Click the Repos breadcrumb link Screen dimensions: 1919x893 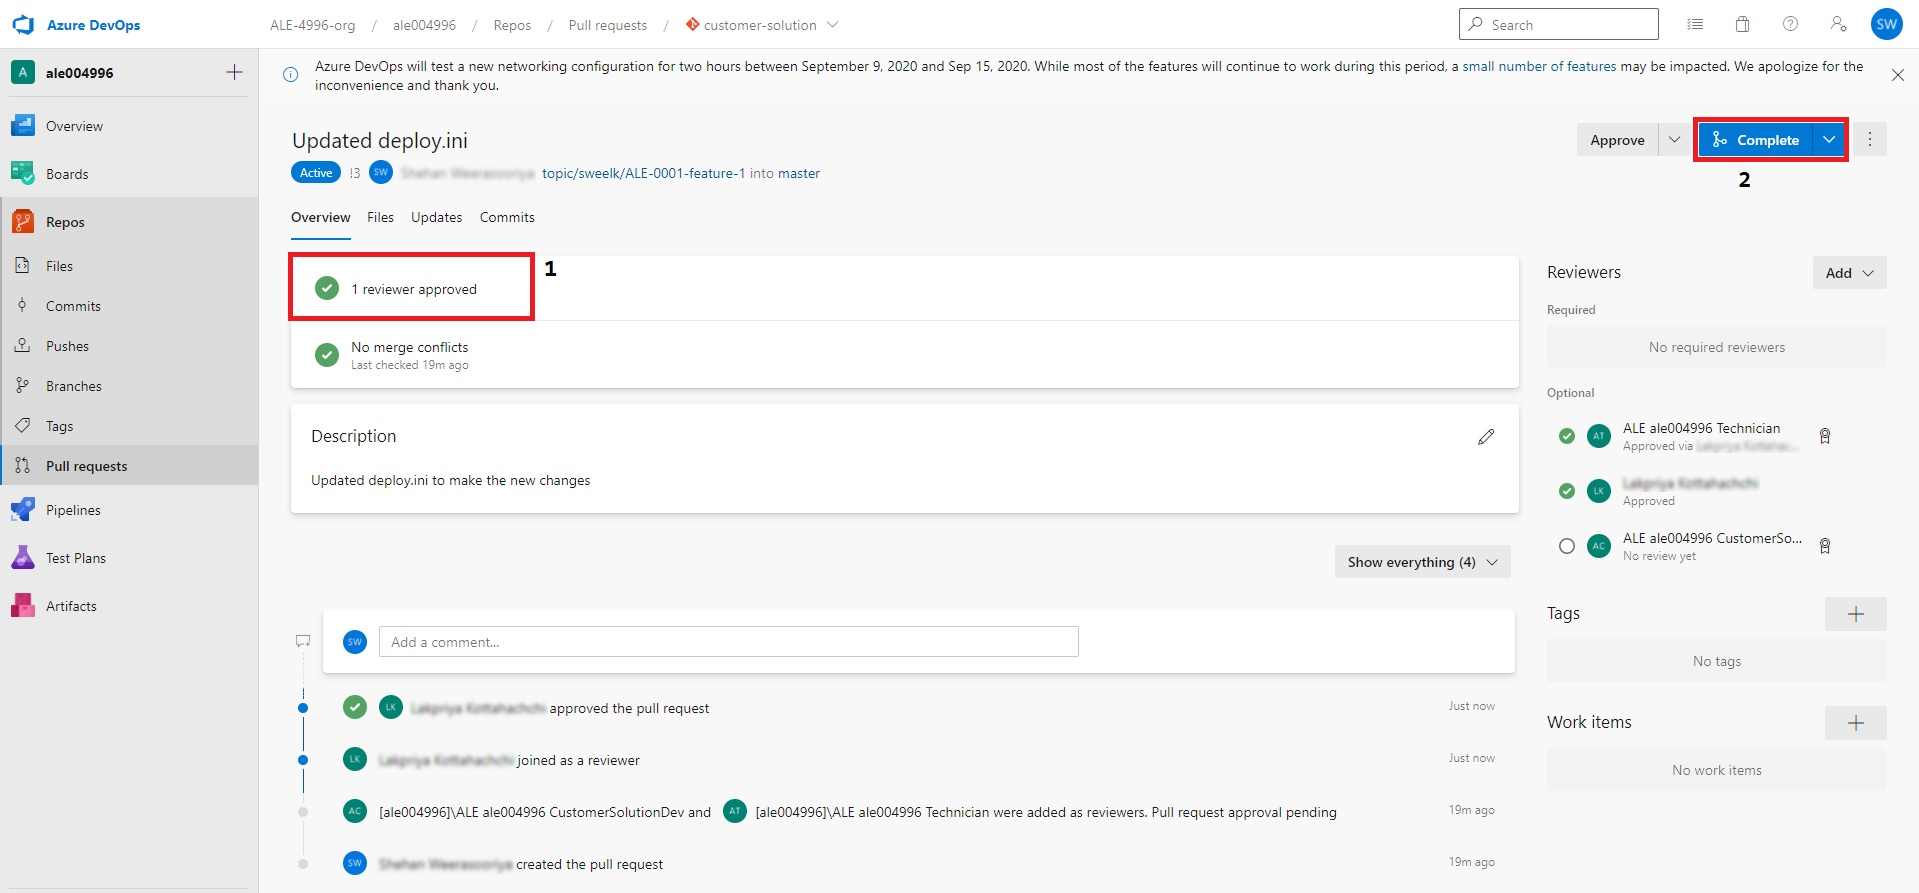(x=512, y=25)
